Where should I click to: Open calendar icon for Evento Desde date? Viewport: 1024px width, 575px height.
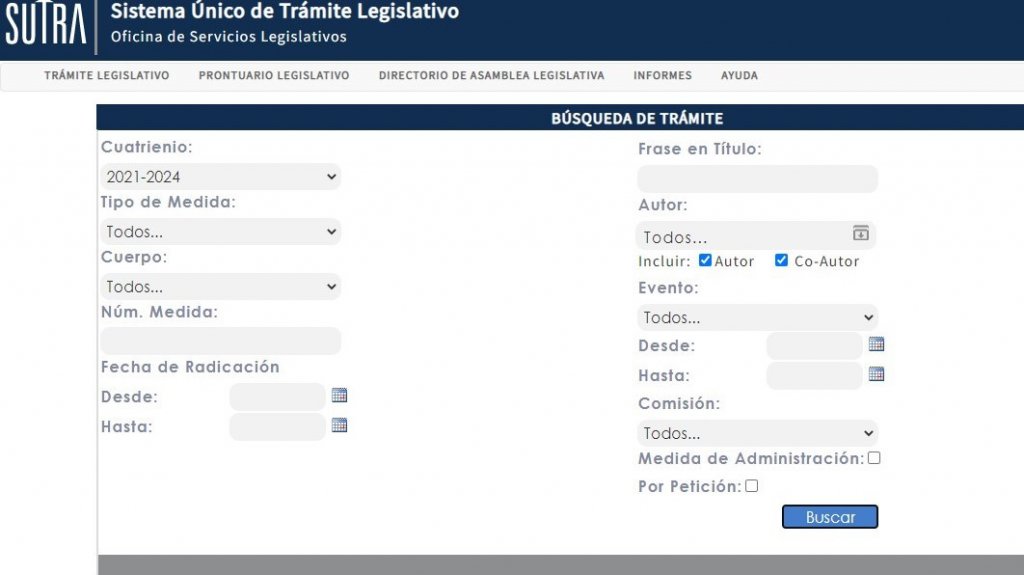click(876, 344)
